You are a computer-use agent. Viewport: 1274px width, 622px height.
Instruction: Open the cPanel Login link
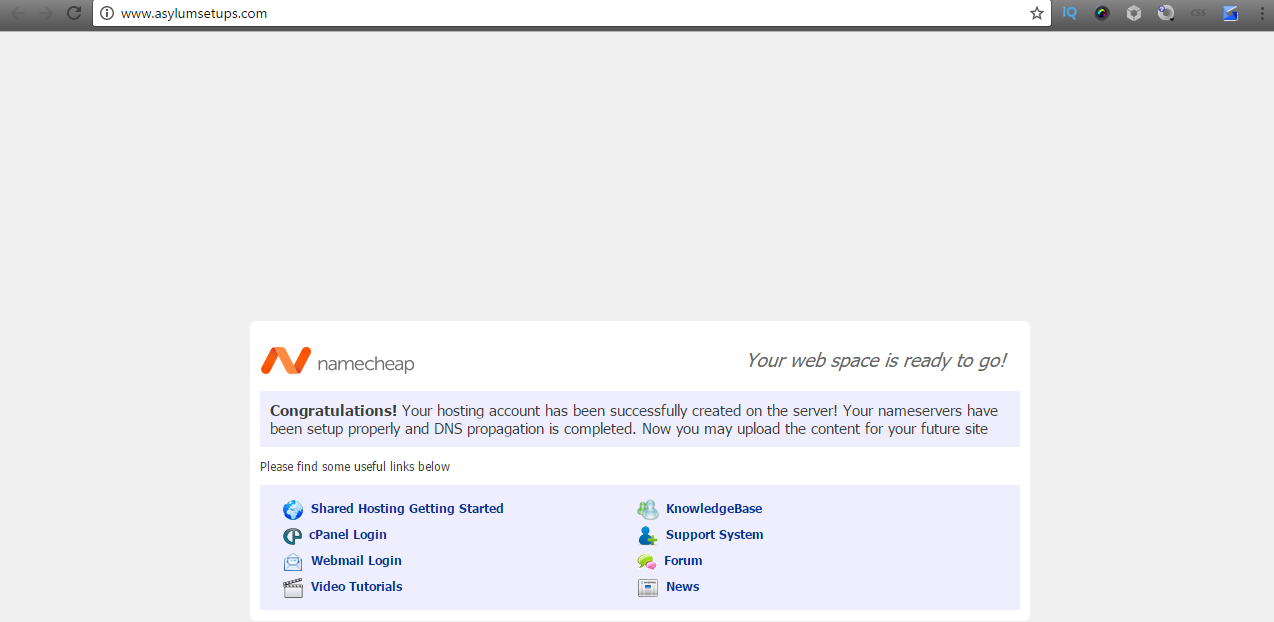click(348, 535)
